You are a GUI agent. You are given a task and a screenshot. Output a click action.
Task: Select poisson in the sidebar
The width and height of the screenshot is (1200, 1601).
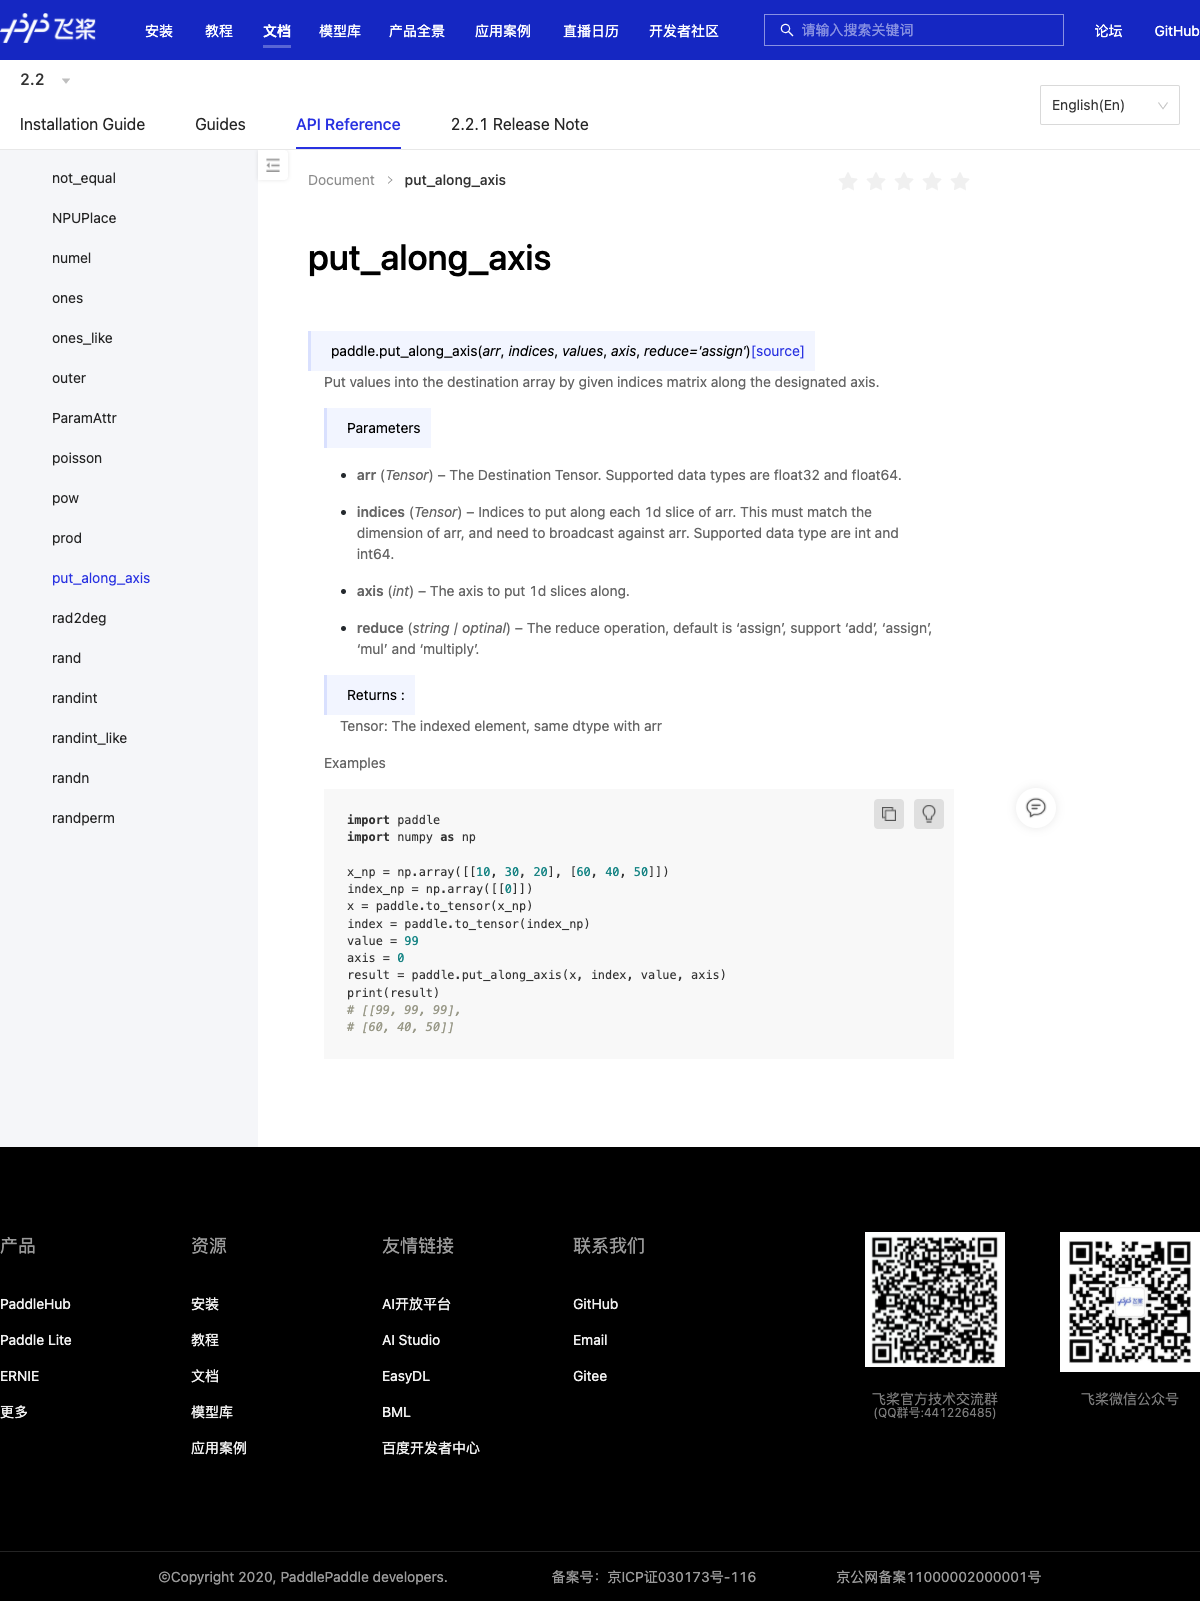tap(77, 458)
